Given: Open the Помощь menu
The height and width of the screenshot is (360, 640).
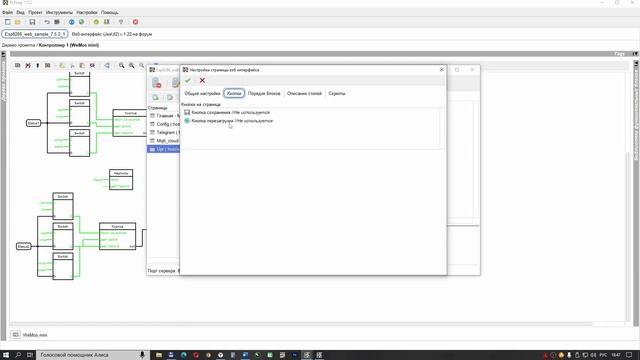Looking at the screenshot, I should tap(110, 12).
